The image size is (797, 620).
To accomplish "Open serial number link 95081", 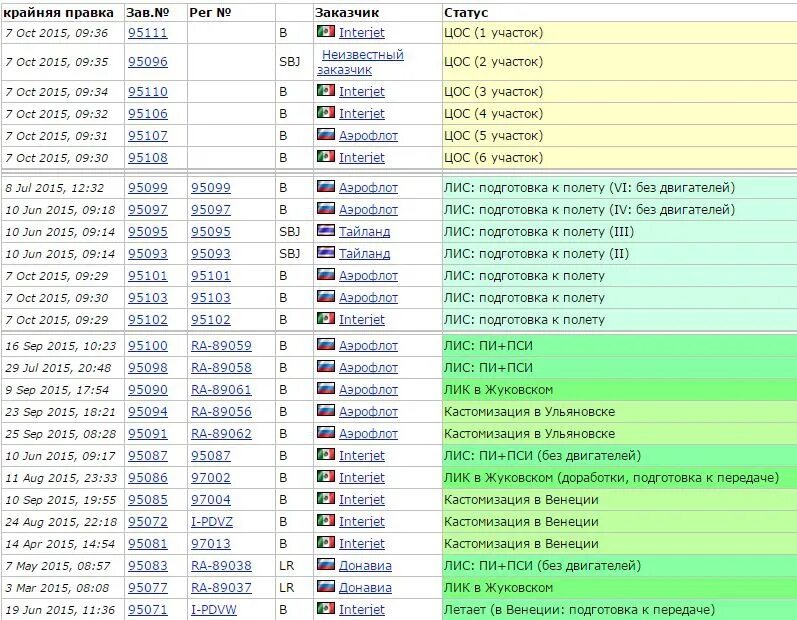I will pyautogui.click(x=147, y=544).
